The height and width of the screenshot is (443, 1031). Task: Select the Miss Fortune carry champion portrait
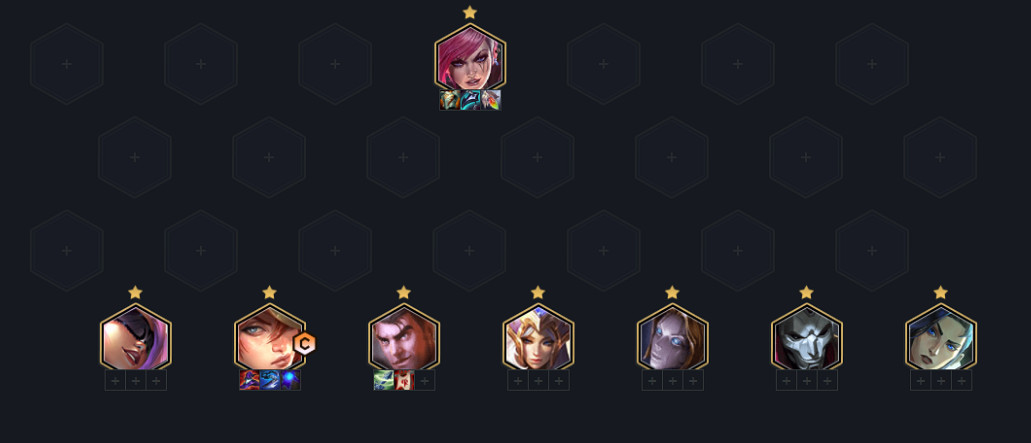(x=270, y=338)
